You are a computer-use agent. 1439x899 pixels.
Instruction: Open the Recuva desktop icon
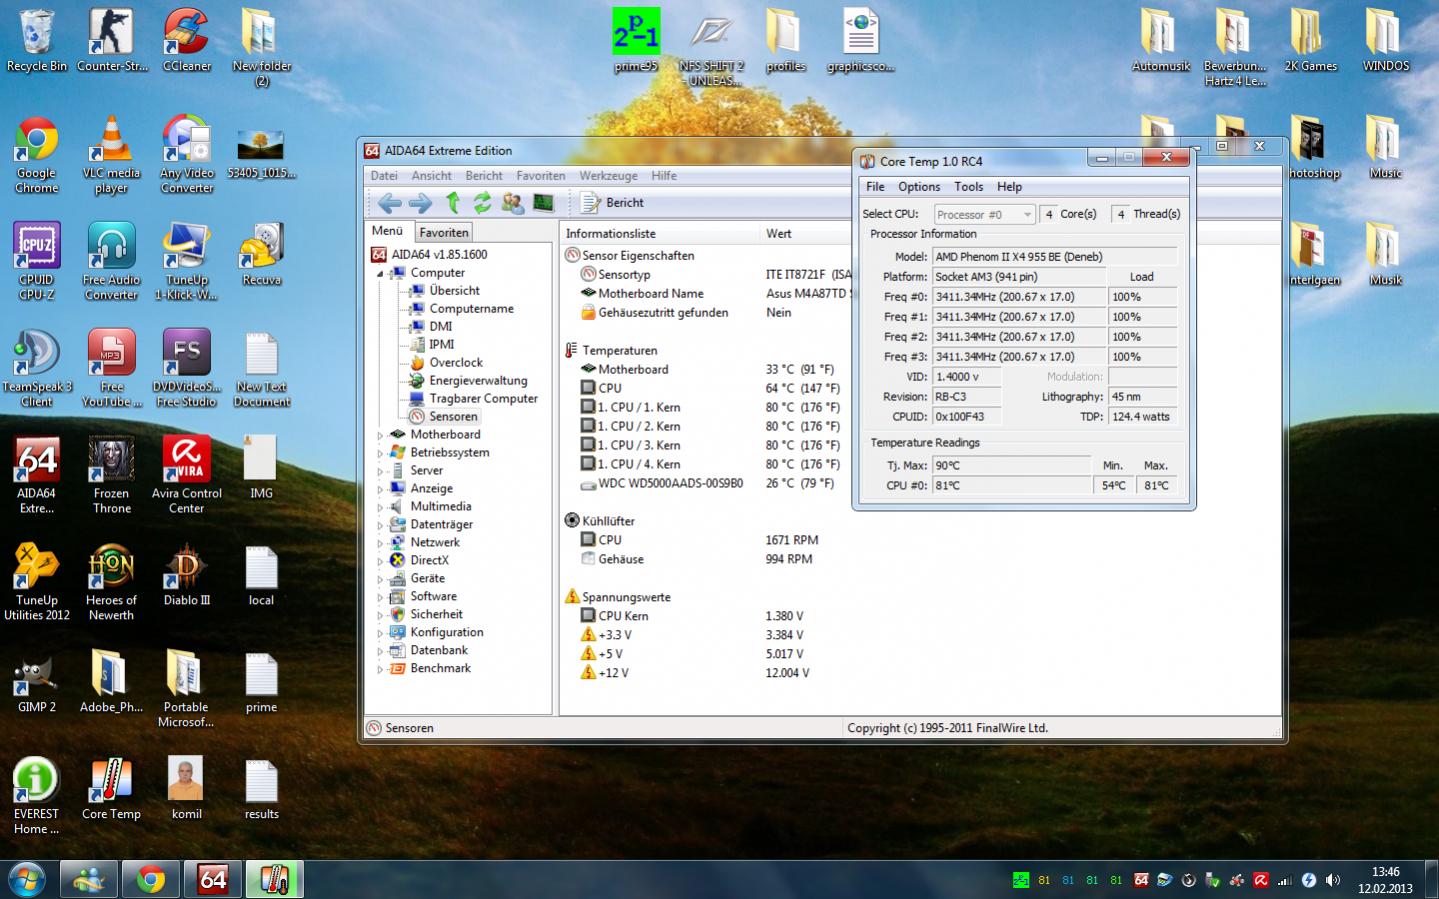pos(261,254)
